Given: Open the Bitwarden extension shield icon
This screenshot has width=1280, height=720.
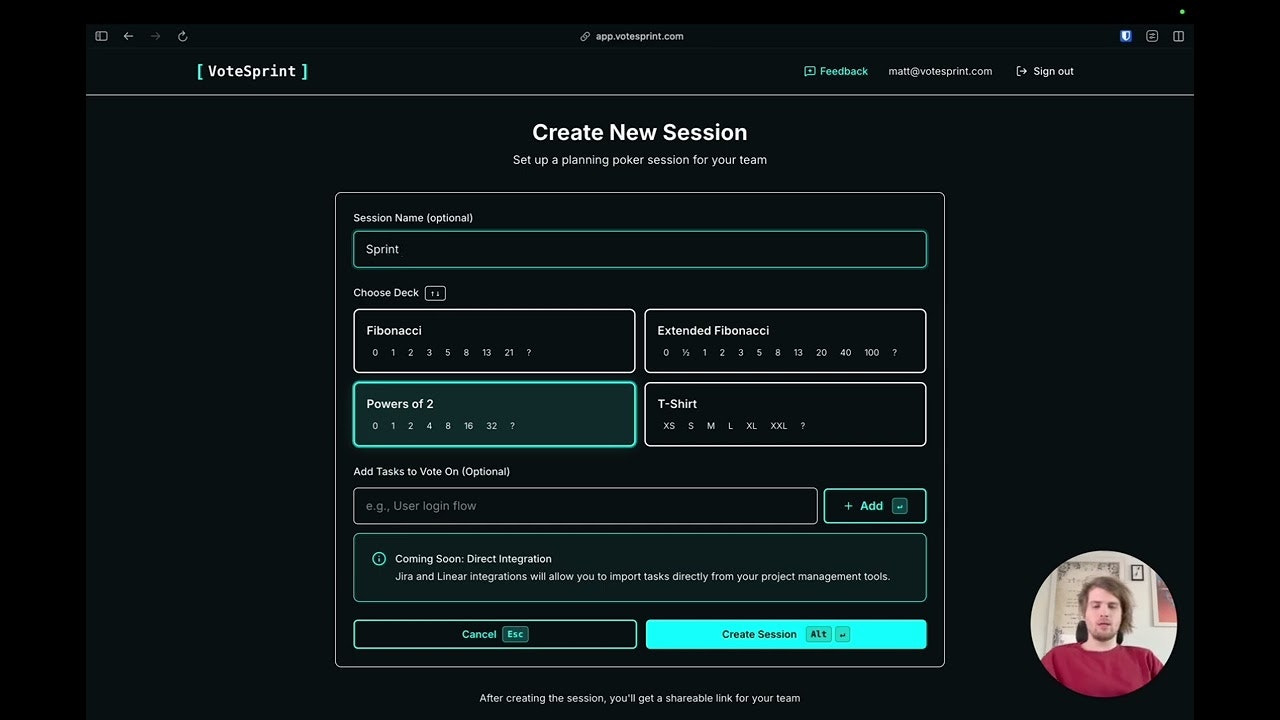Looking at the screenshot, I should click(x=1125, y=36).
